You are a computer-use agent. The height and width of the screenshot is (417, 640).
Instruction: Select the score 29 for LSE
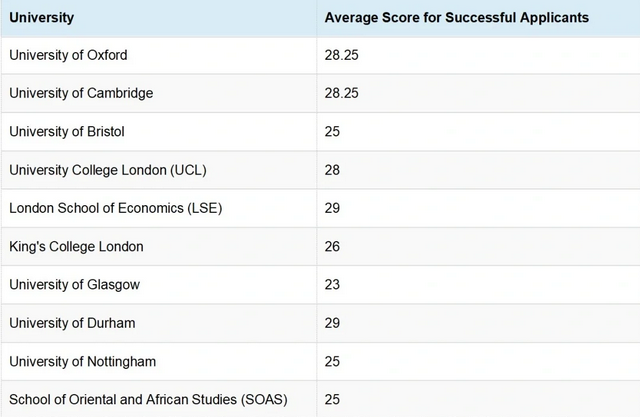coord(332,208)
